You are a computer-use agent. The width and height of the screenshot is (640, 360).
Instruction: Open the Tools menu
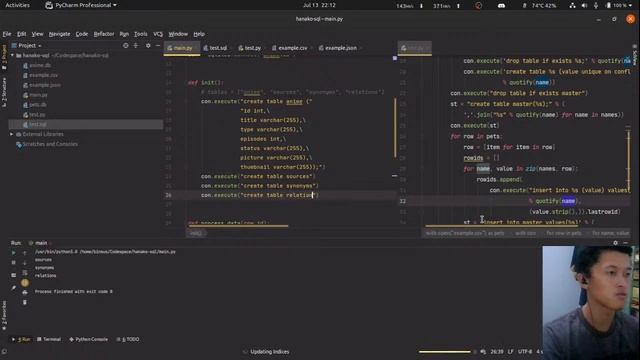140,34
